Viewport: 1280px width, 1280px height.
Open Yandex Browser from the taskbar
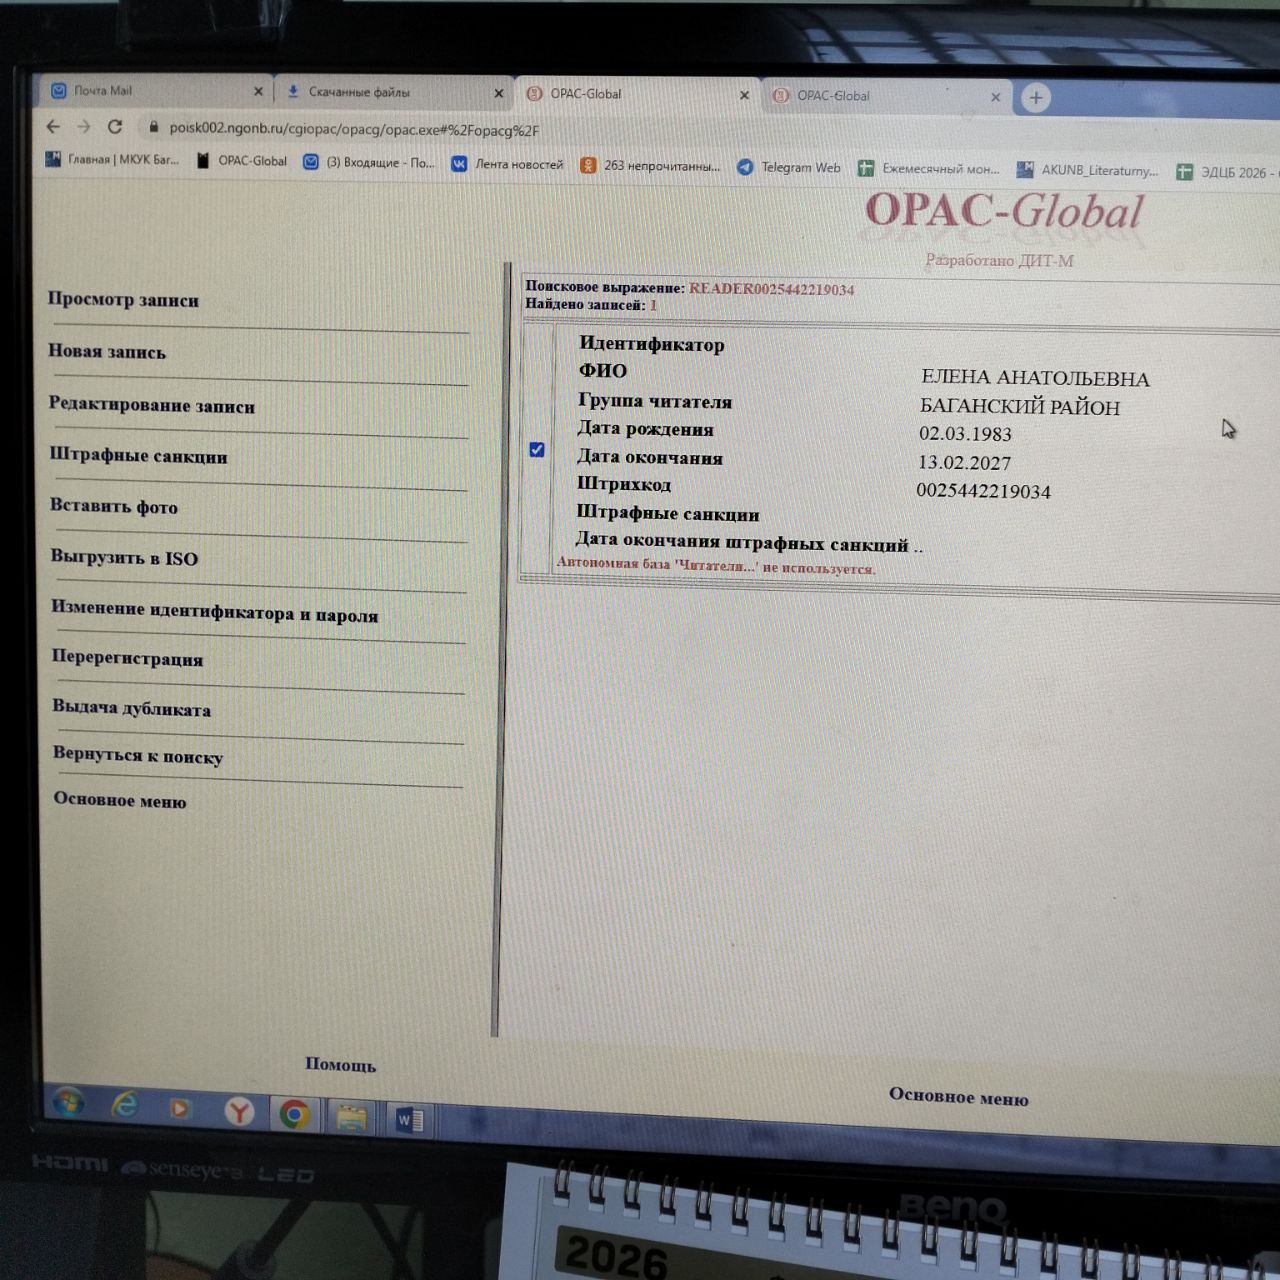(x=239, y=1112)
